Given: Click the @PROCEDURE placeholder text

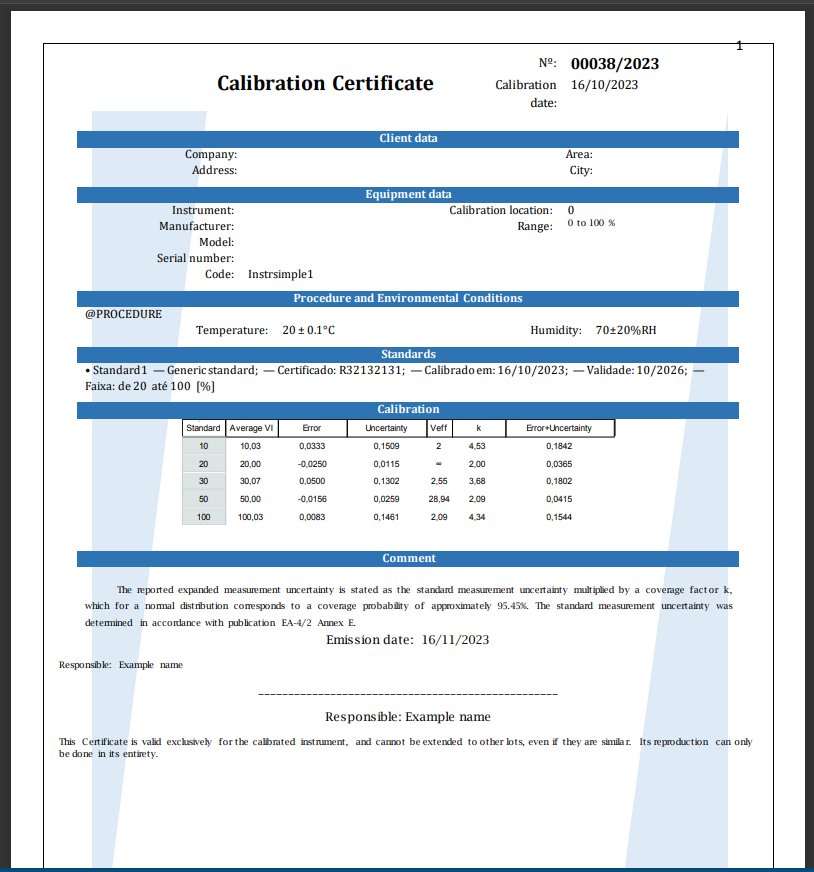Looking at the screenshot, I should click(x=124, y=314).
